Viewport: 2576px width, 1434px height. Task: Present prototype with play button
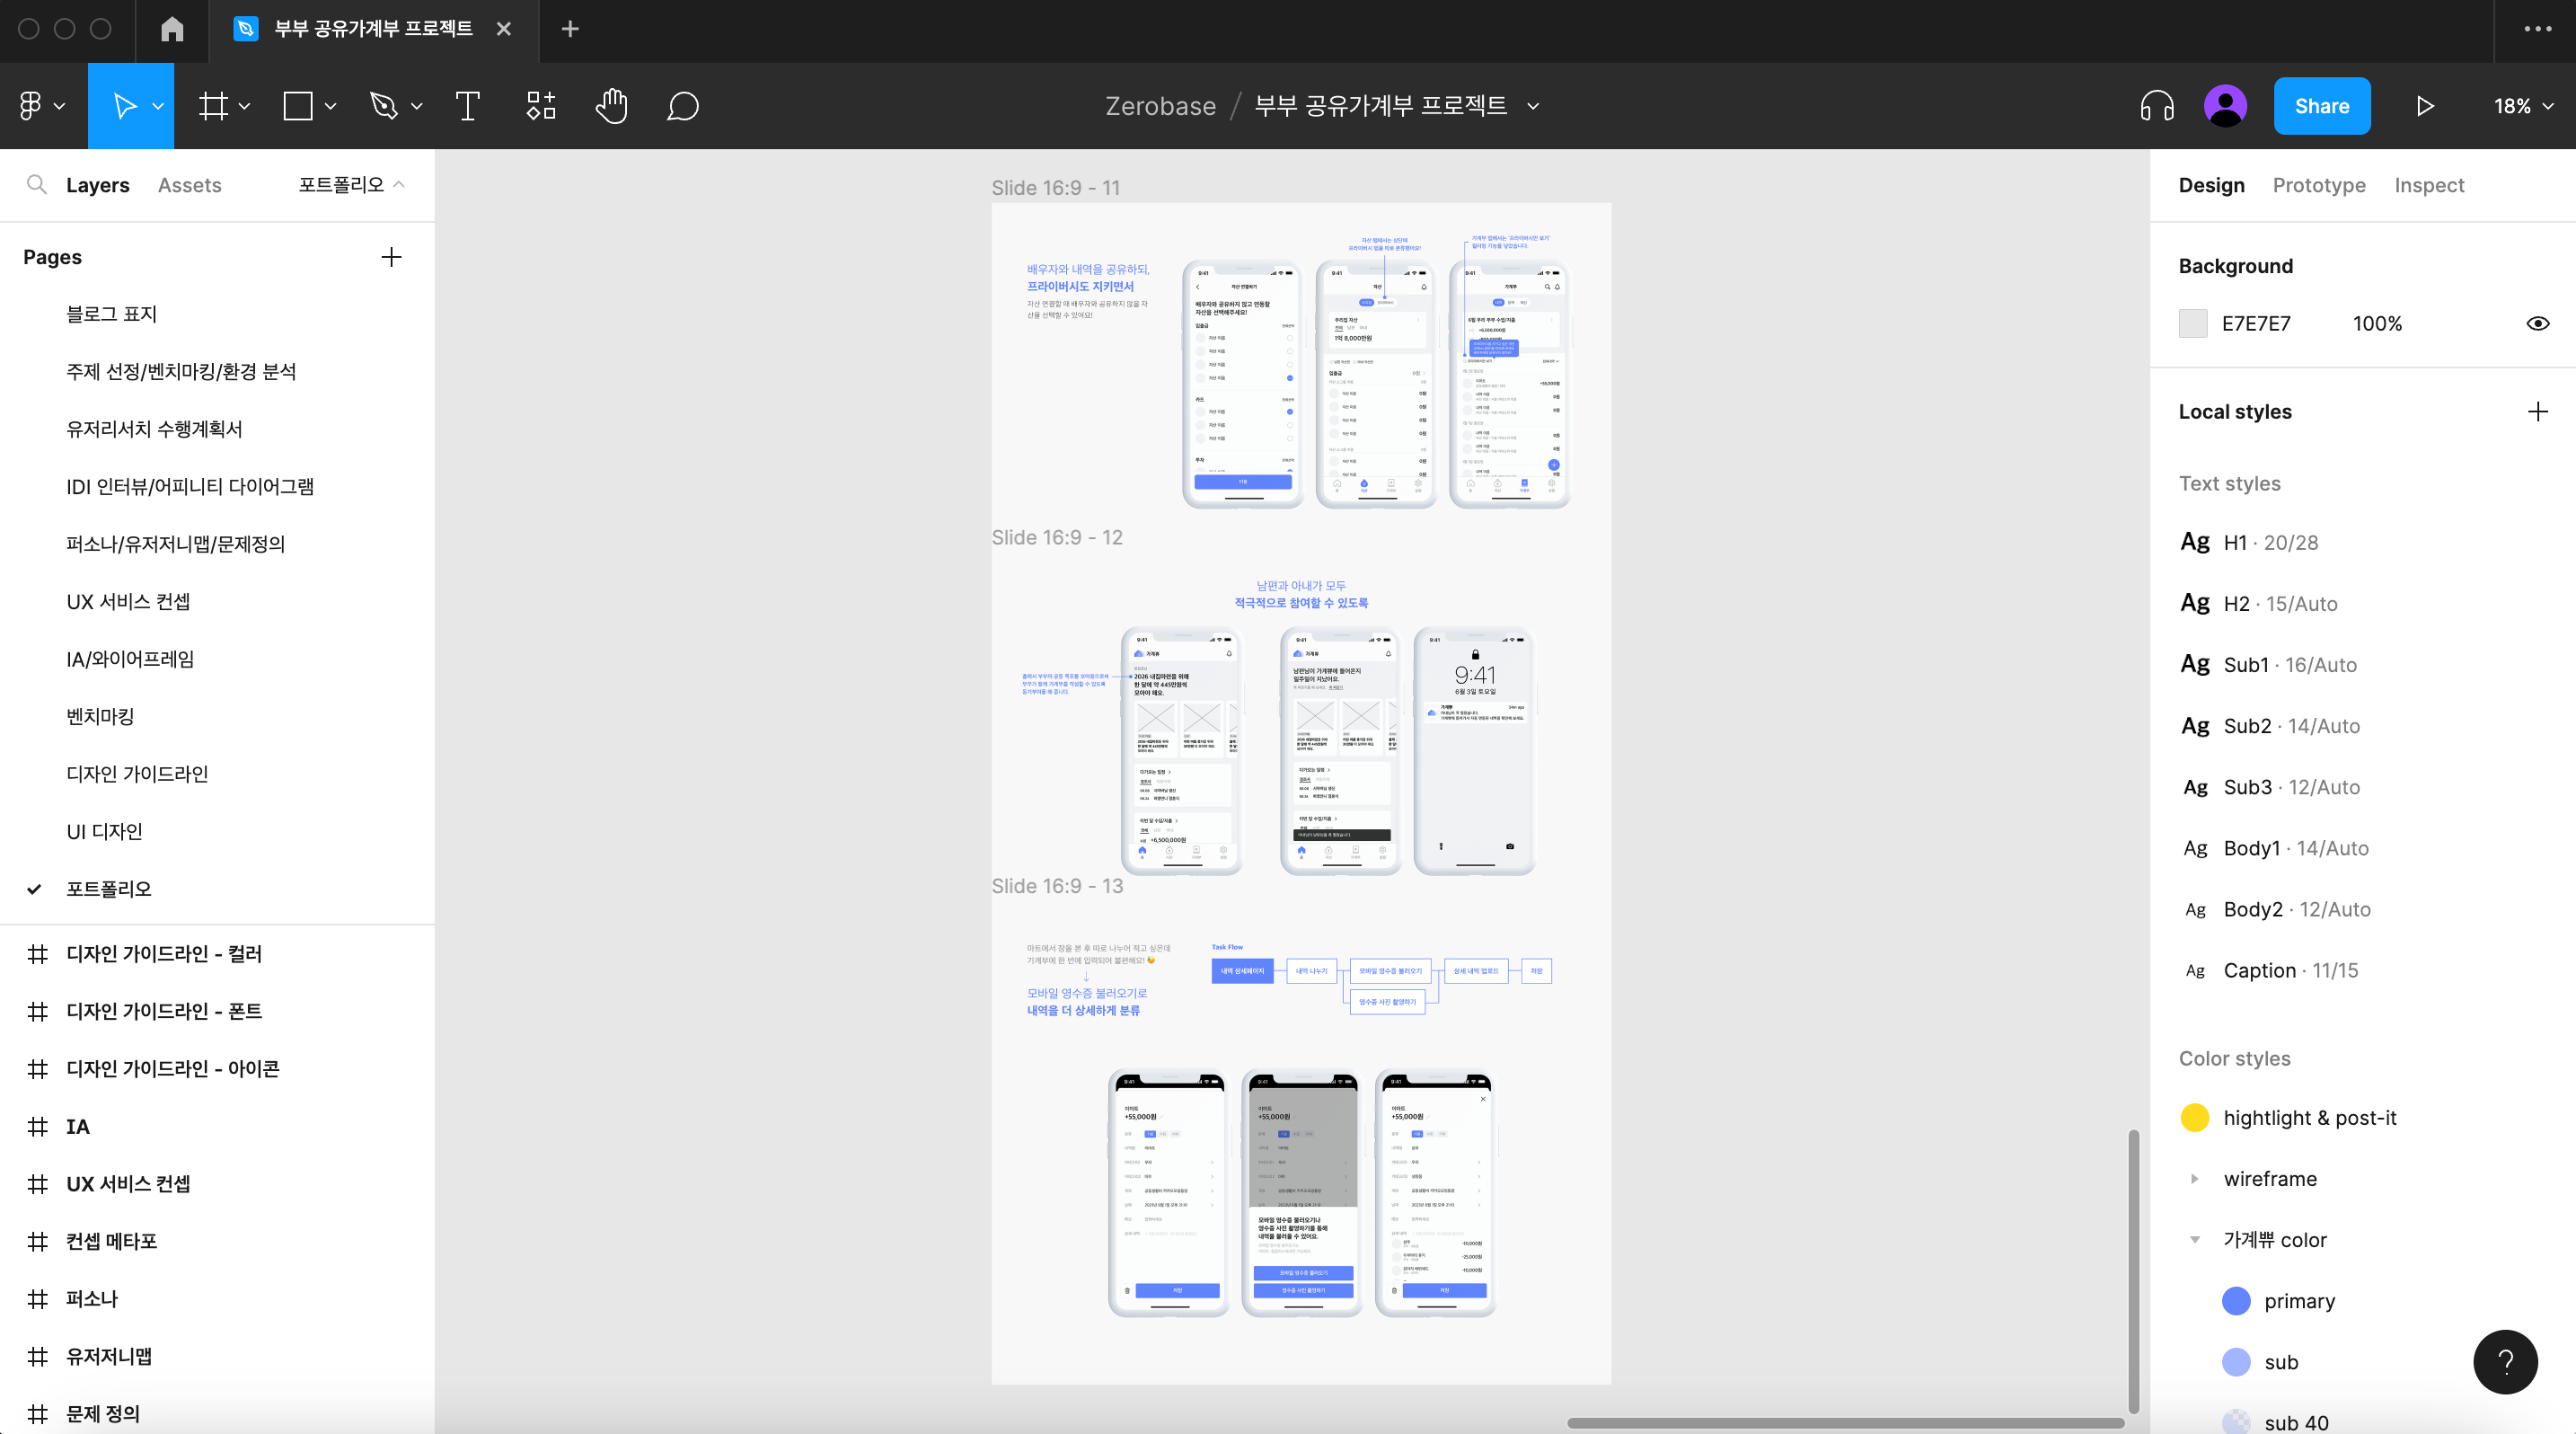pyautogui.click(x=2425, y=106)
